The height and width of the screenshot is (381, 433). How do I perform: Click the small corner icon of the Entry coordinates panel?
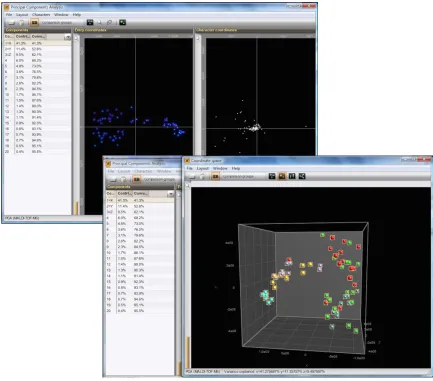pyautogui.click(x=76, y=37)
